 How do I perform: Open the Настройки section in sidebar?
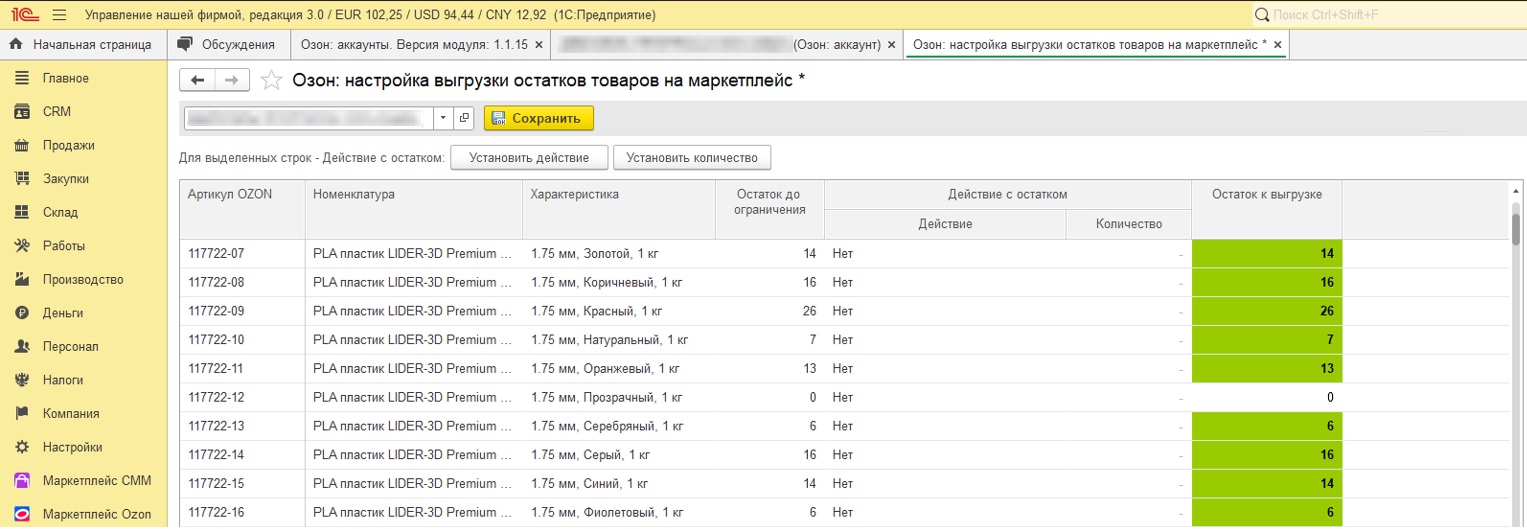[72, 447]
